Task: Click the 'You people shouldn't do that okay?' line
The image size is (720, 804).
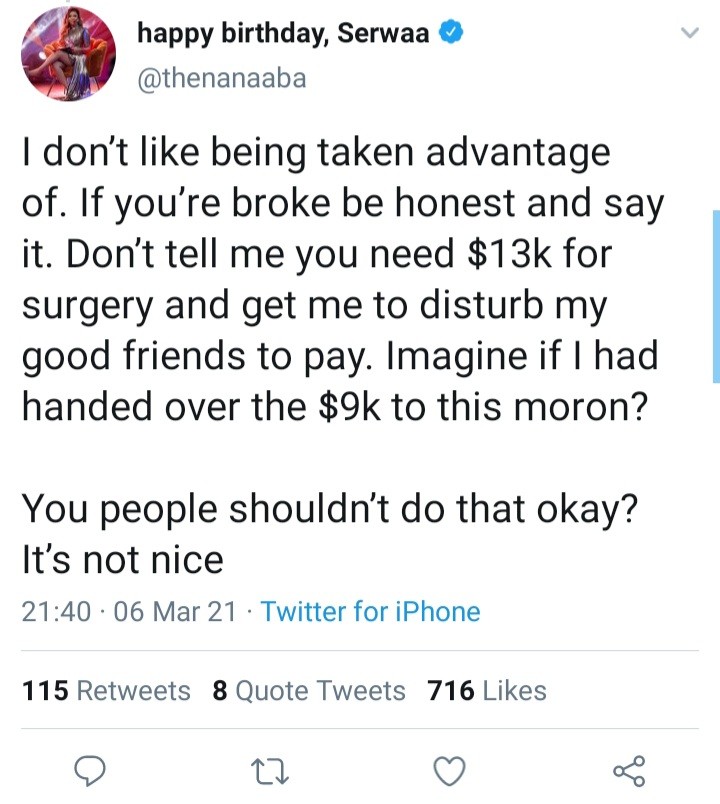Action: pyautogui.click(x=330, y=510)
